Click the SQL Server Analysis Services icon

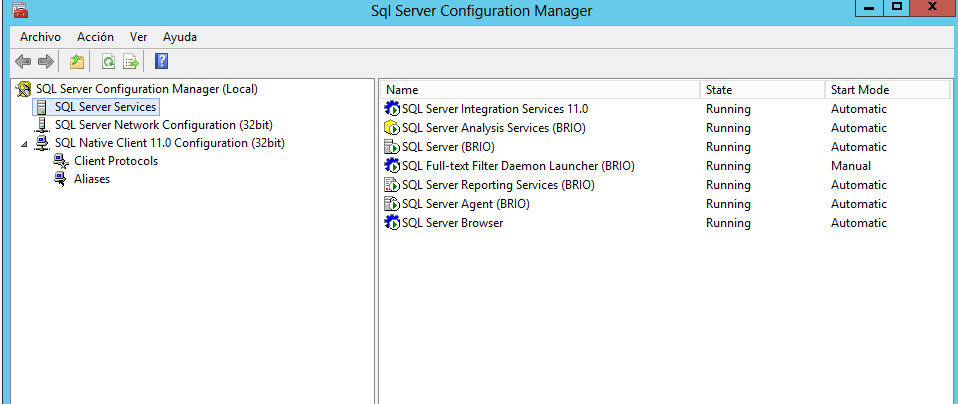392,128
